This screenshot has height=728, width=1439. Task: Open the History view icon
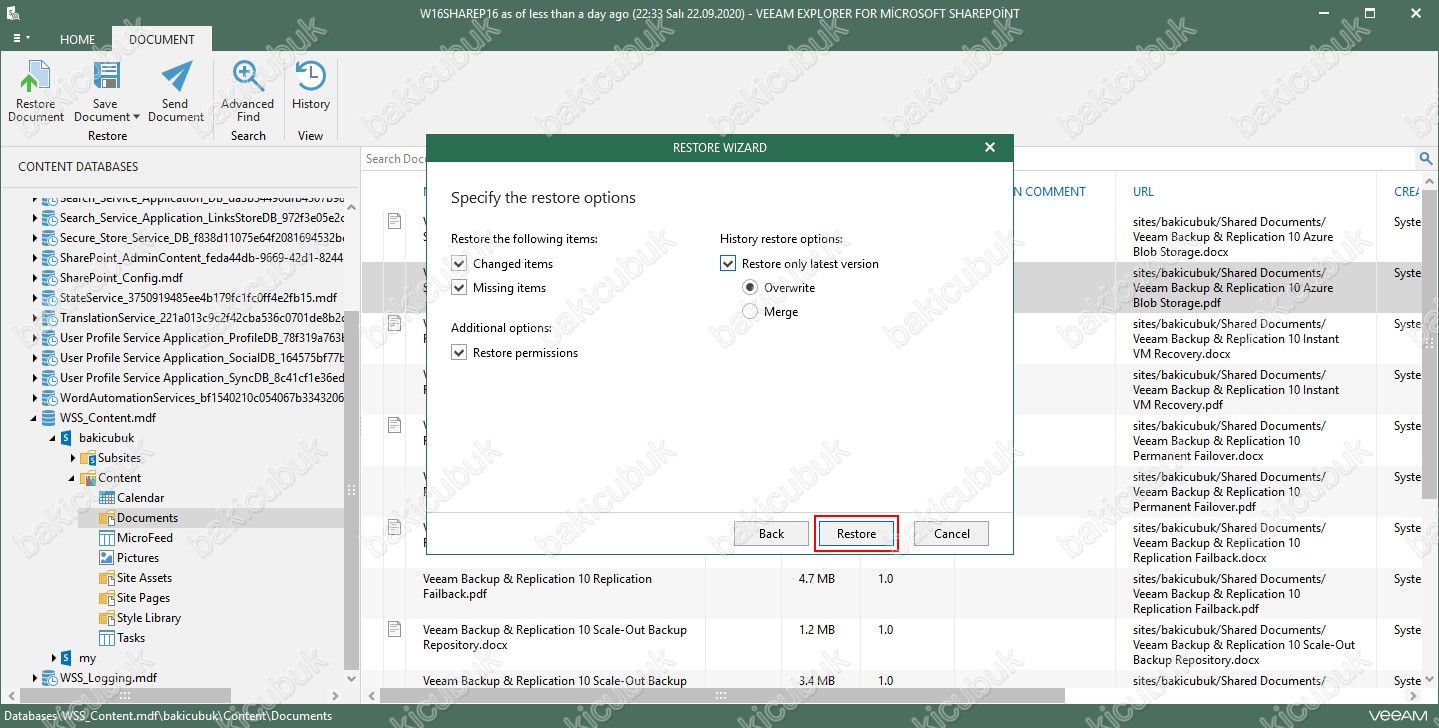pyautogui.click(x=311, y=78)
